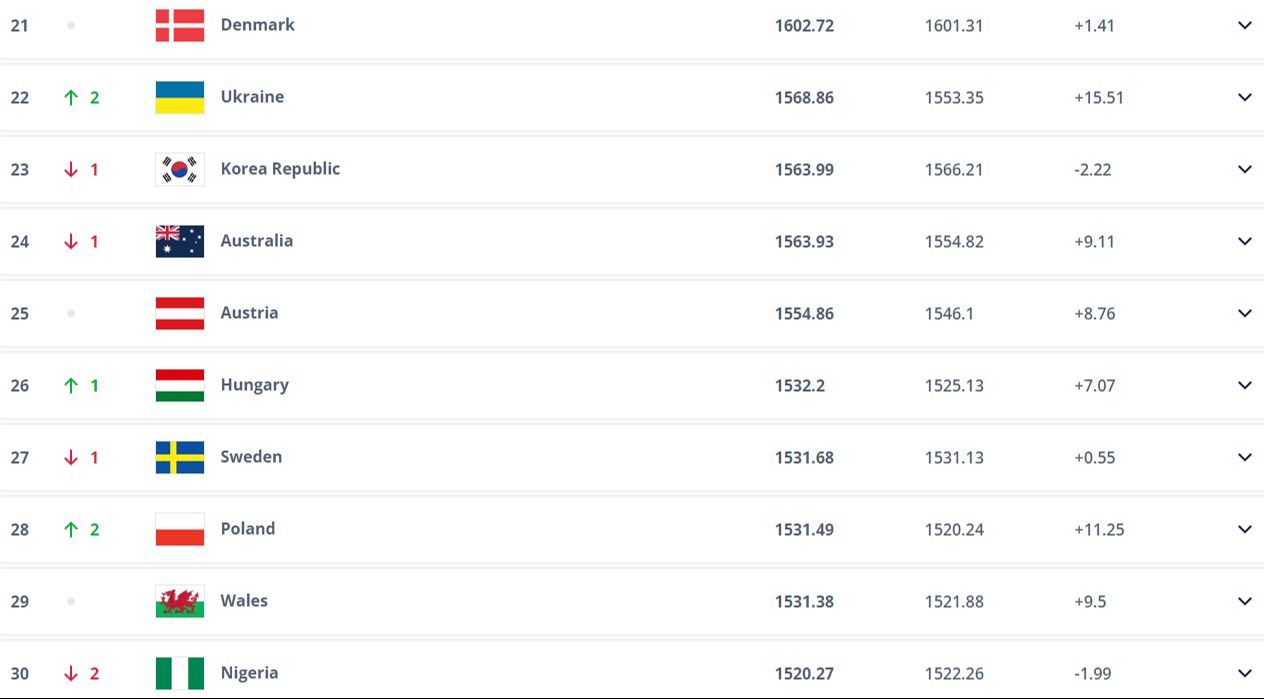Viewport: 1264px width, 699px height.
Task: Click the Wales team name
Action: point(244,601)
